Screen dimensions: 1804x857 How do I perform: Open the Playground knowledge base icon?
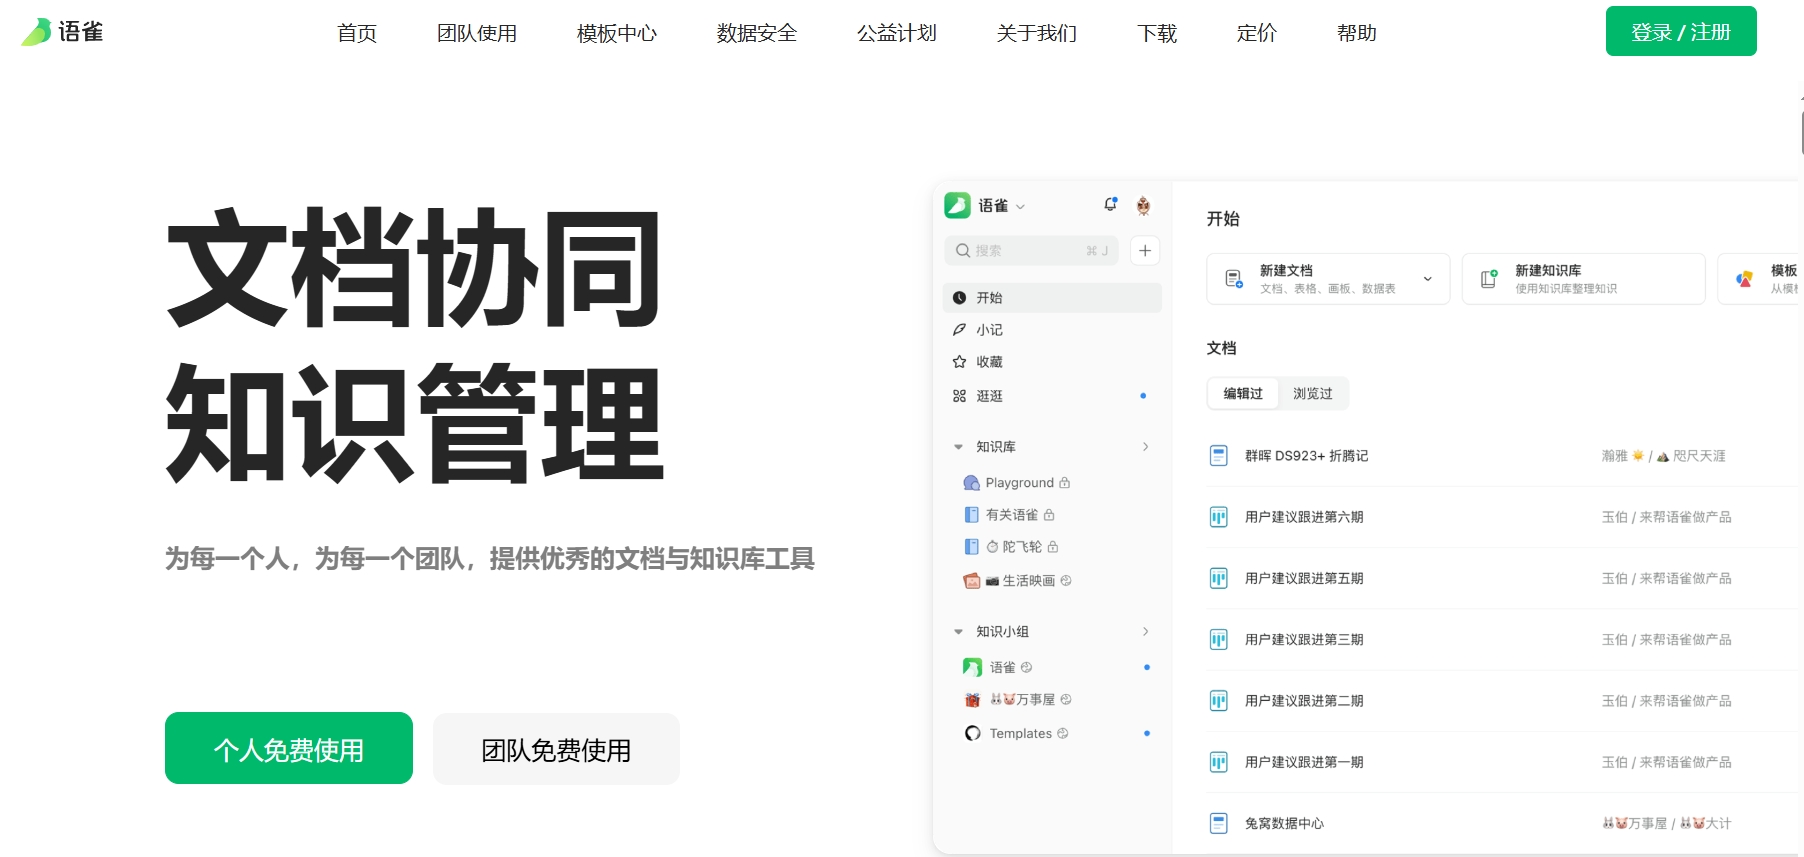pyautogui.click(x=971, y=483)
